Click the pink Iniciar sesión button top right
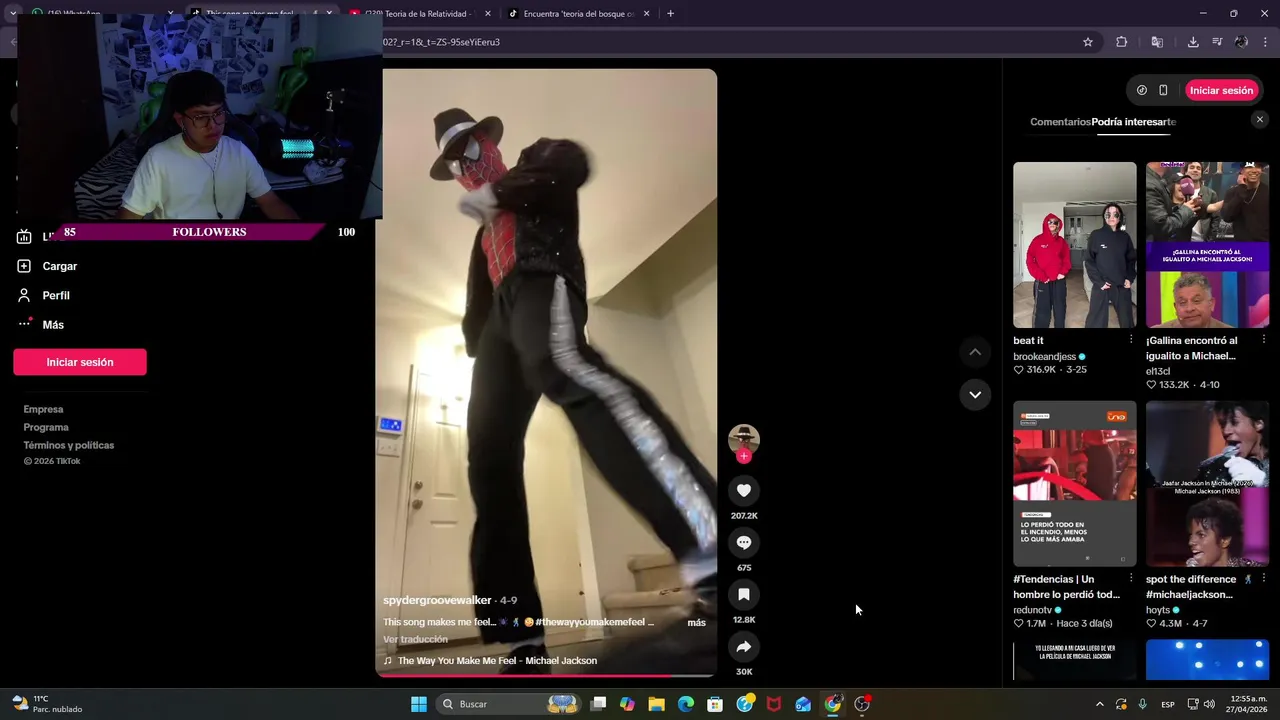Screen dimensions: 1280x720 tap(1221, 90)
